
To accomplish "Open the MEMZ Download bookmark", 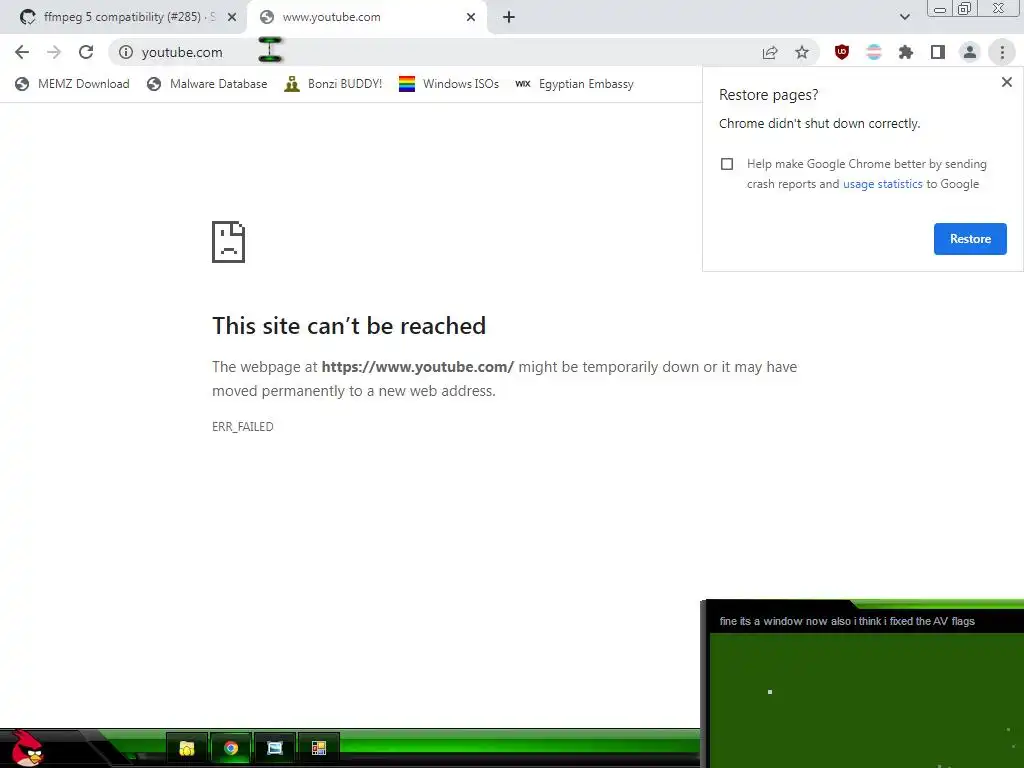I will [72, 84].
